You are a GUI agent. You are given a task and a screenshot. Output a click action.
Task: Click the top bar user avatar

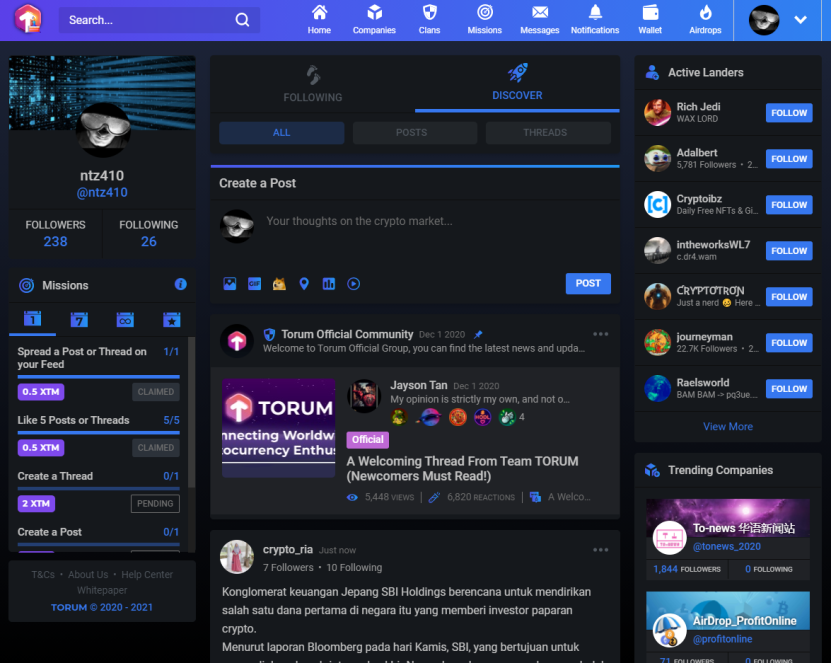[764, 20]
